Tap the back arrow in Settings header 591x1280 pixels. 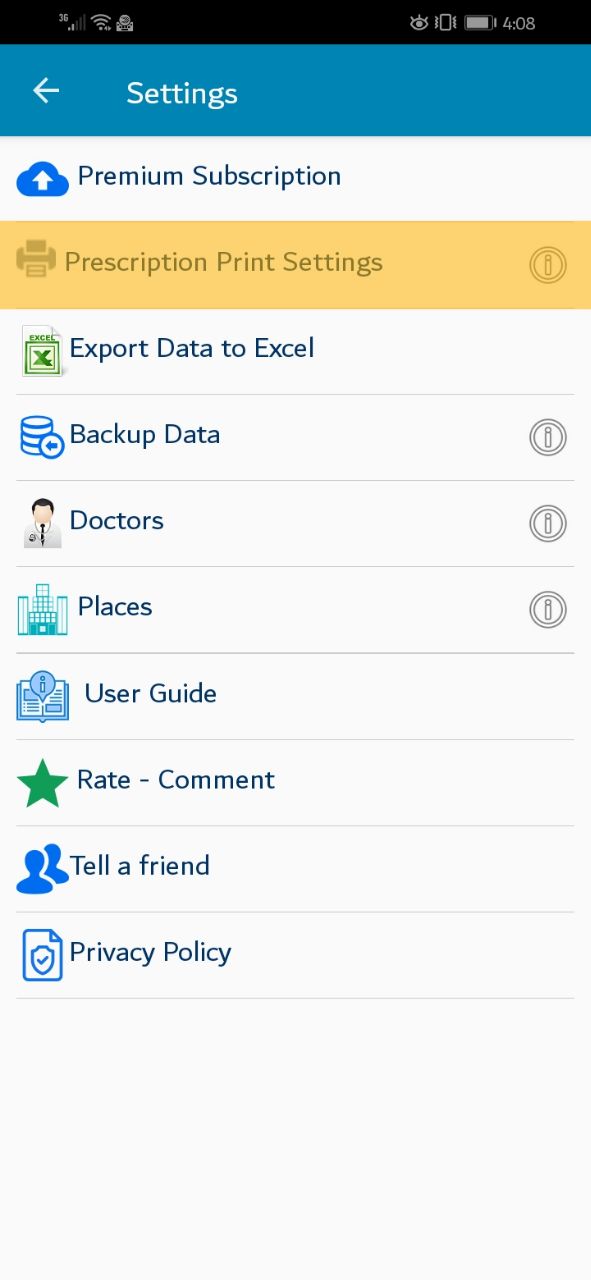tap(46, 91)
